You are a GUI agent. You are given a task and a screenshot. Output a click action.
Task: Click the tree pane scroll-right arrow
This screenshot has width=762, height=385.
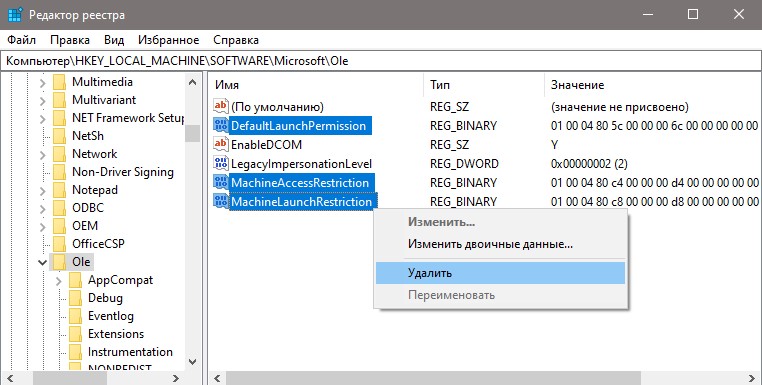[x=176, y=378]
